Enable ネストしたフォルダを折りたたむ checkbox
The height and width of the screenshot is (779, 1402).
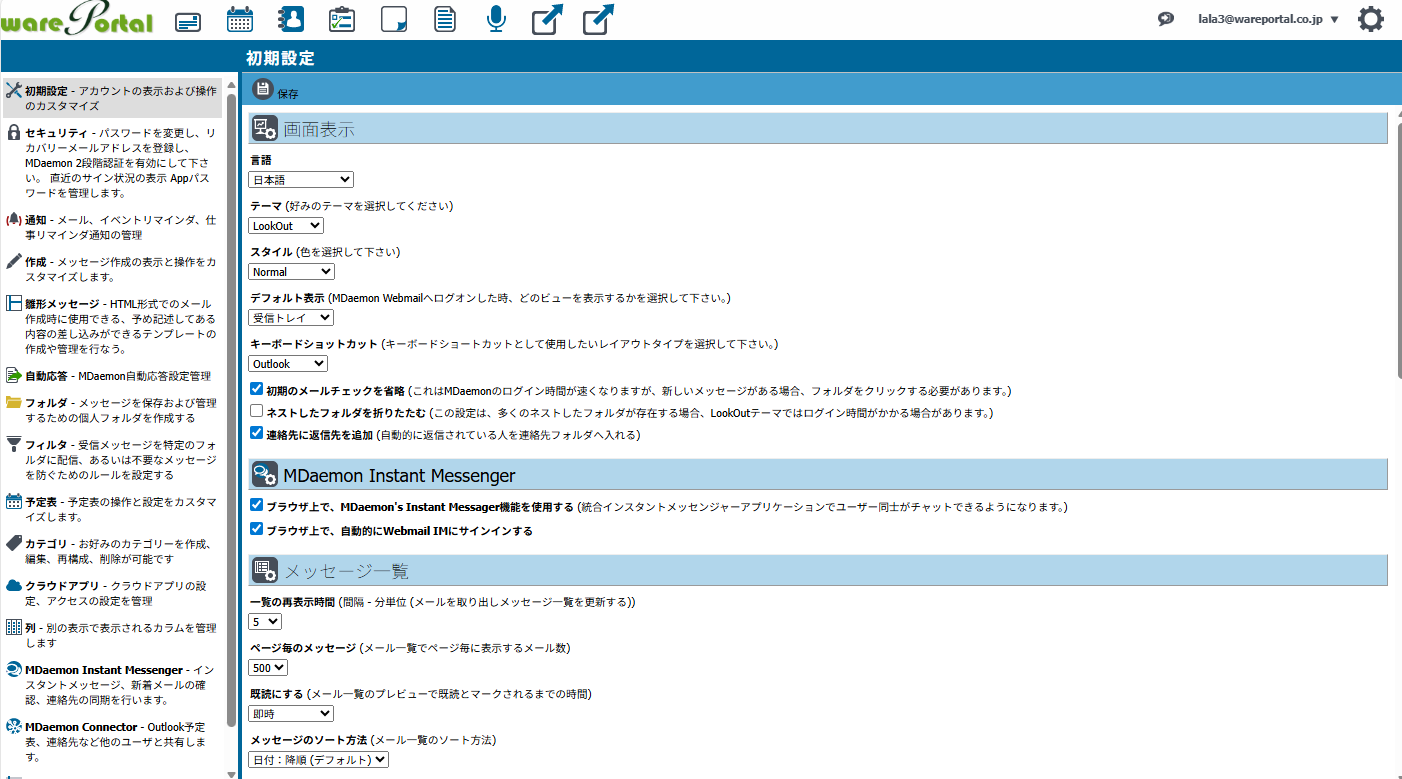pyautogui.click(x=257, y=411)
